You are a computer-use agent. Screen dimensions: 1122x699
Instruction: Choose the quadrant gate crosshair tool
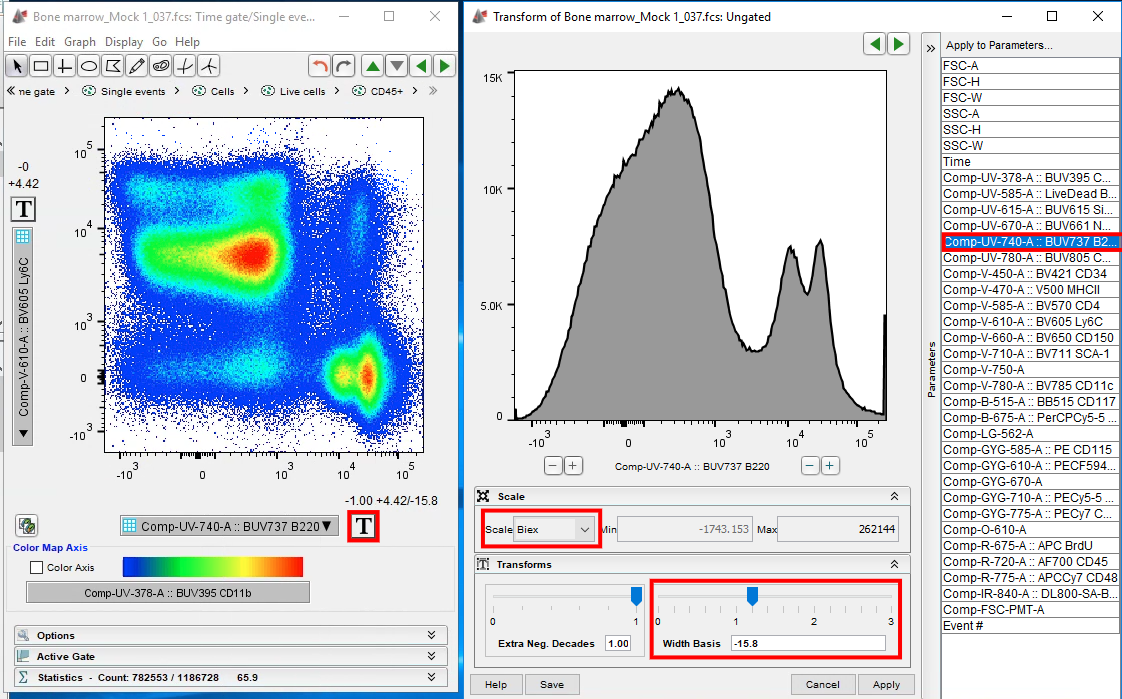click(65, 66)
